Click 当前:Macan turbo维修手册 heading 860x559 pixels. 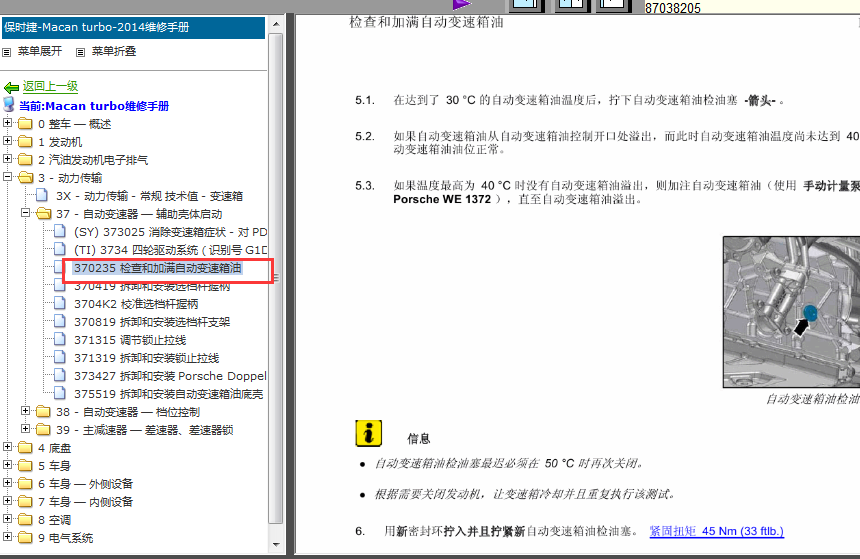pos(94,106)
